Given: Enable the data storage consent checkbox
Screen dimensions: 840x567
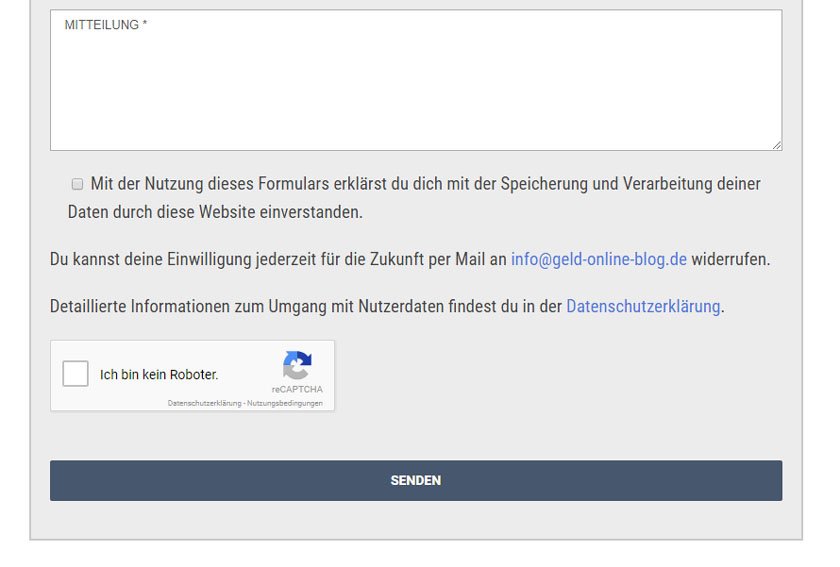Looking at the screenshot, I should (x=77, y=184).
